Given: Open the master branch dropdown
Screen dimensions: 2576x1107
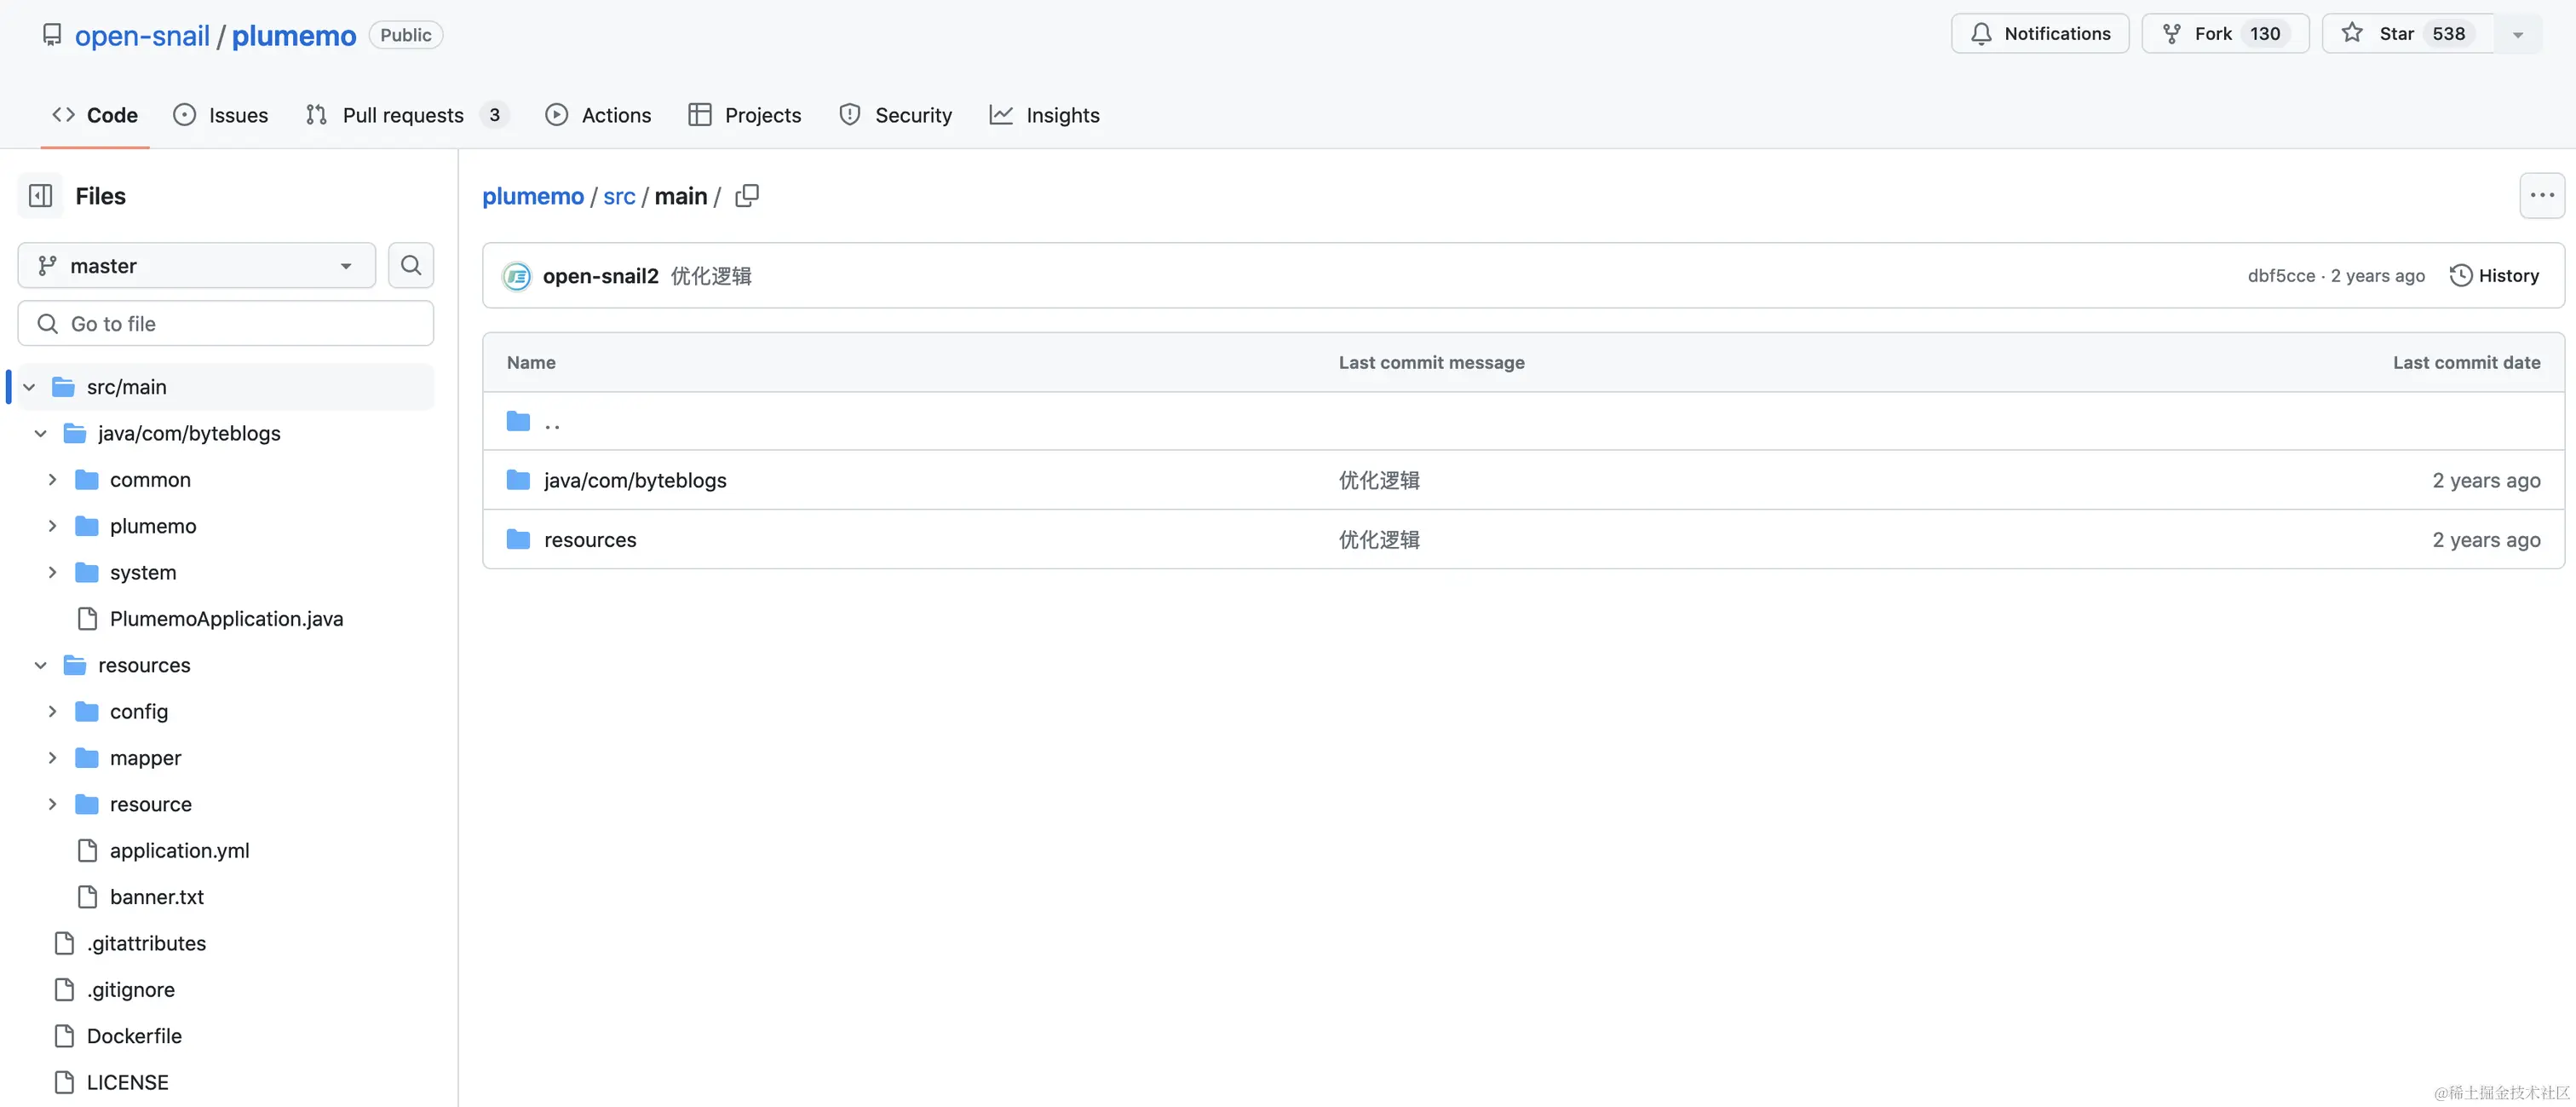Looking at the screenshot, I should point(197,265).
